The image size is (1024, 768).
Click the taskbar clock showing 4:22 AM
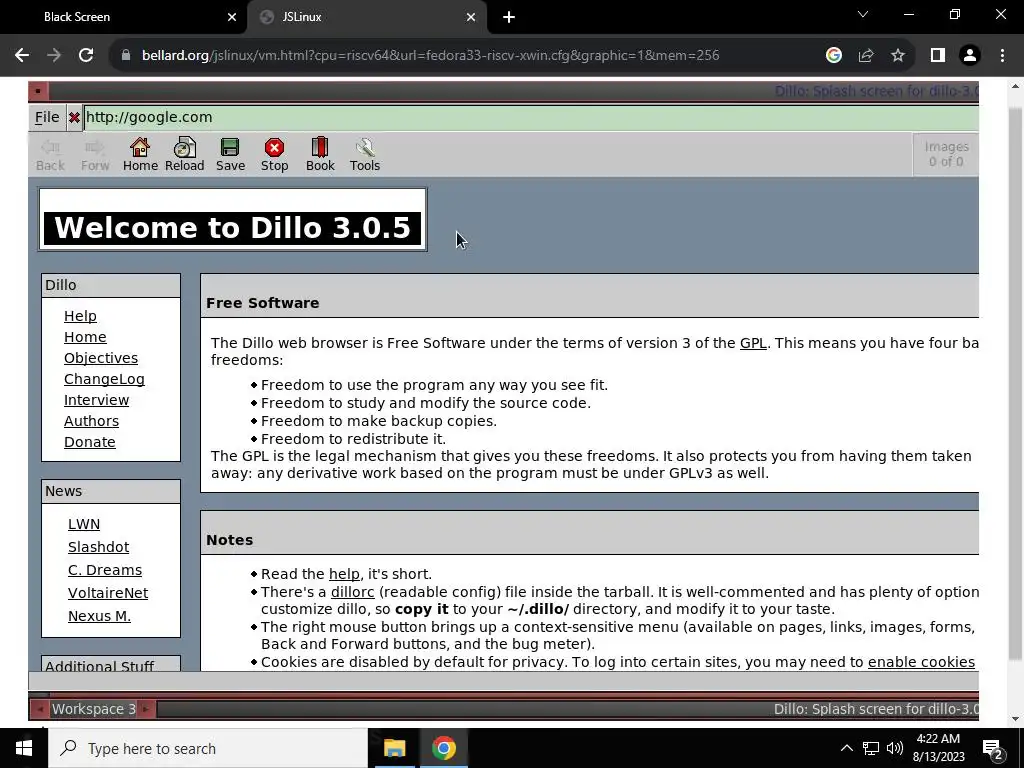pos(938,748)
